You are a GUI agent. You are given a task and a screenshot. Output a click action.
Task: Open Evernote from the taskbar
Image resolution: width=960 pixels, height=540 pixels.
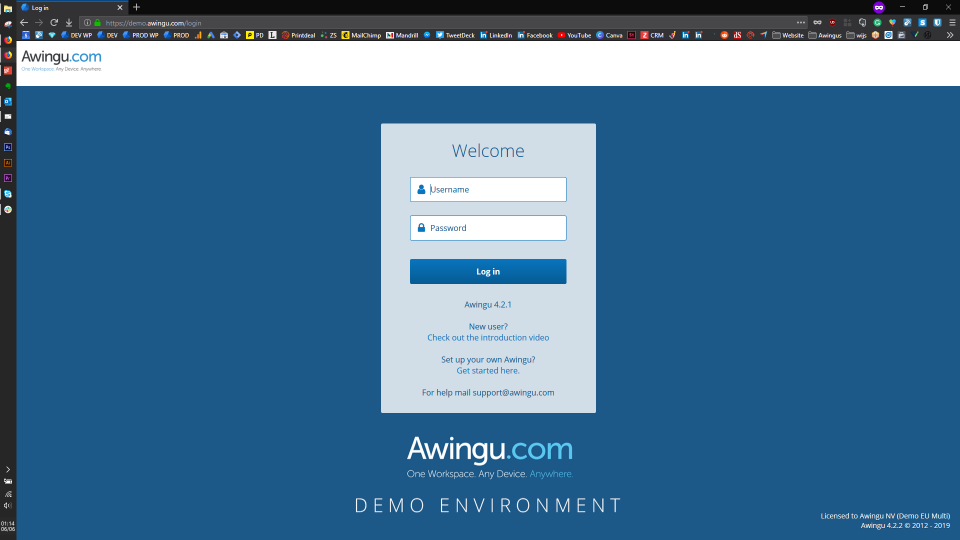tap(8, 86)
